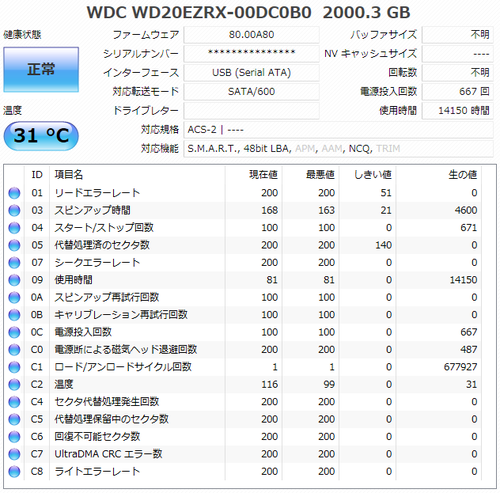Click the drive title WDC WD20EZRX-00DC0B0
Screen dimensions: 500x493
coord(199,13)
